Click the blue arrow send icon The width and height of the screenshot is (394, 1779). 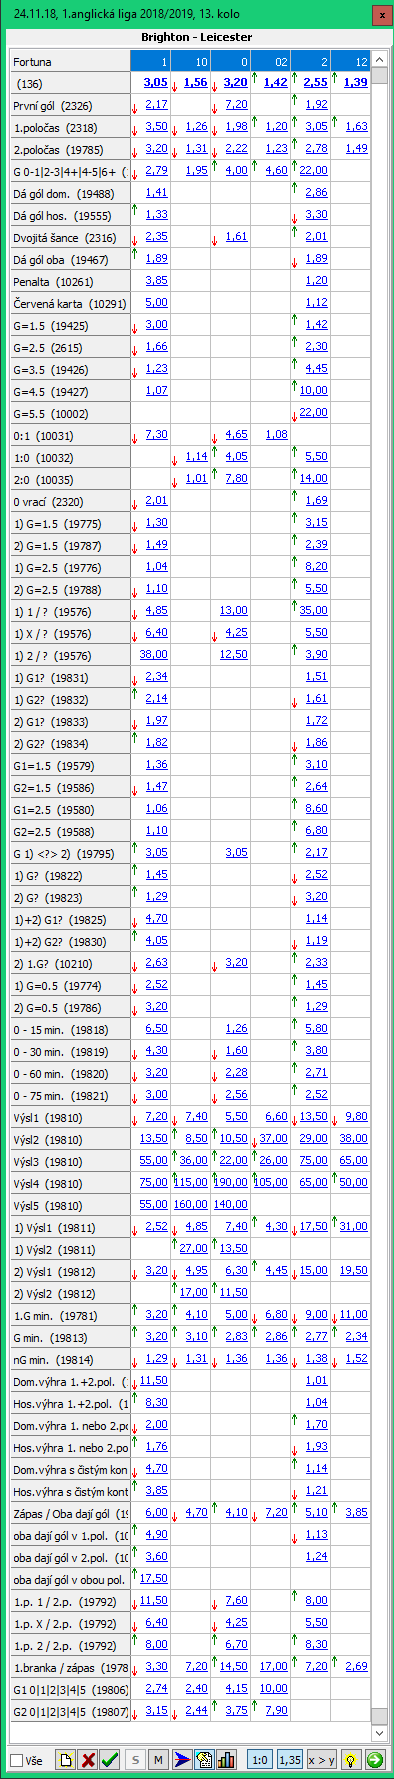183,1759
